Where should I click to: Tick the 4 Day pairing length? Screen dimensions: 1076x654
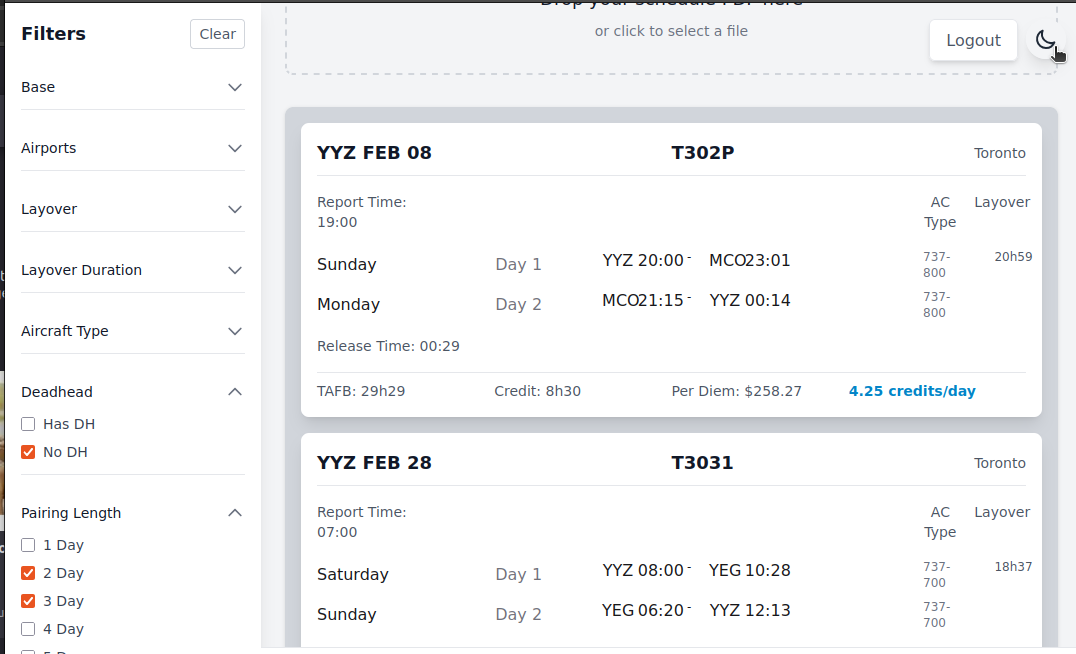coord(28,629)
